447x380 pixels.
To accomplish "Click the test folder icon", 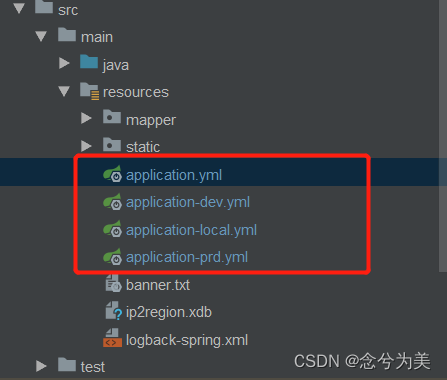I will click(x=67, y=364).
